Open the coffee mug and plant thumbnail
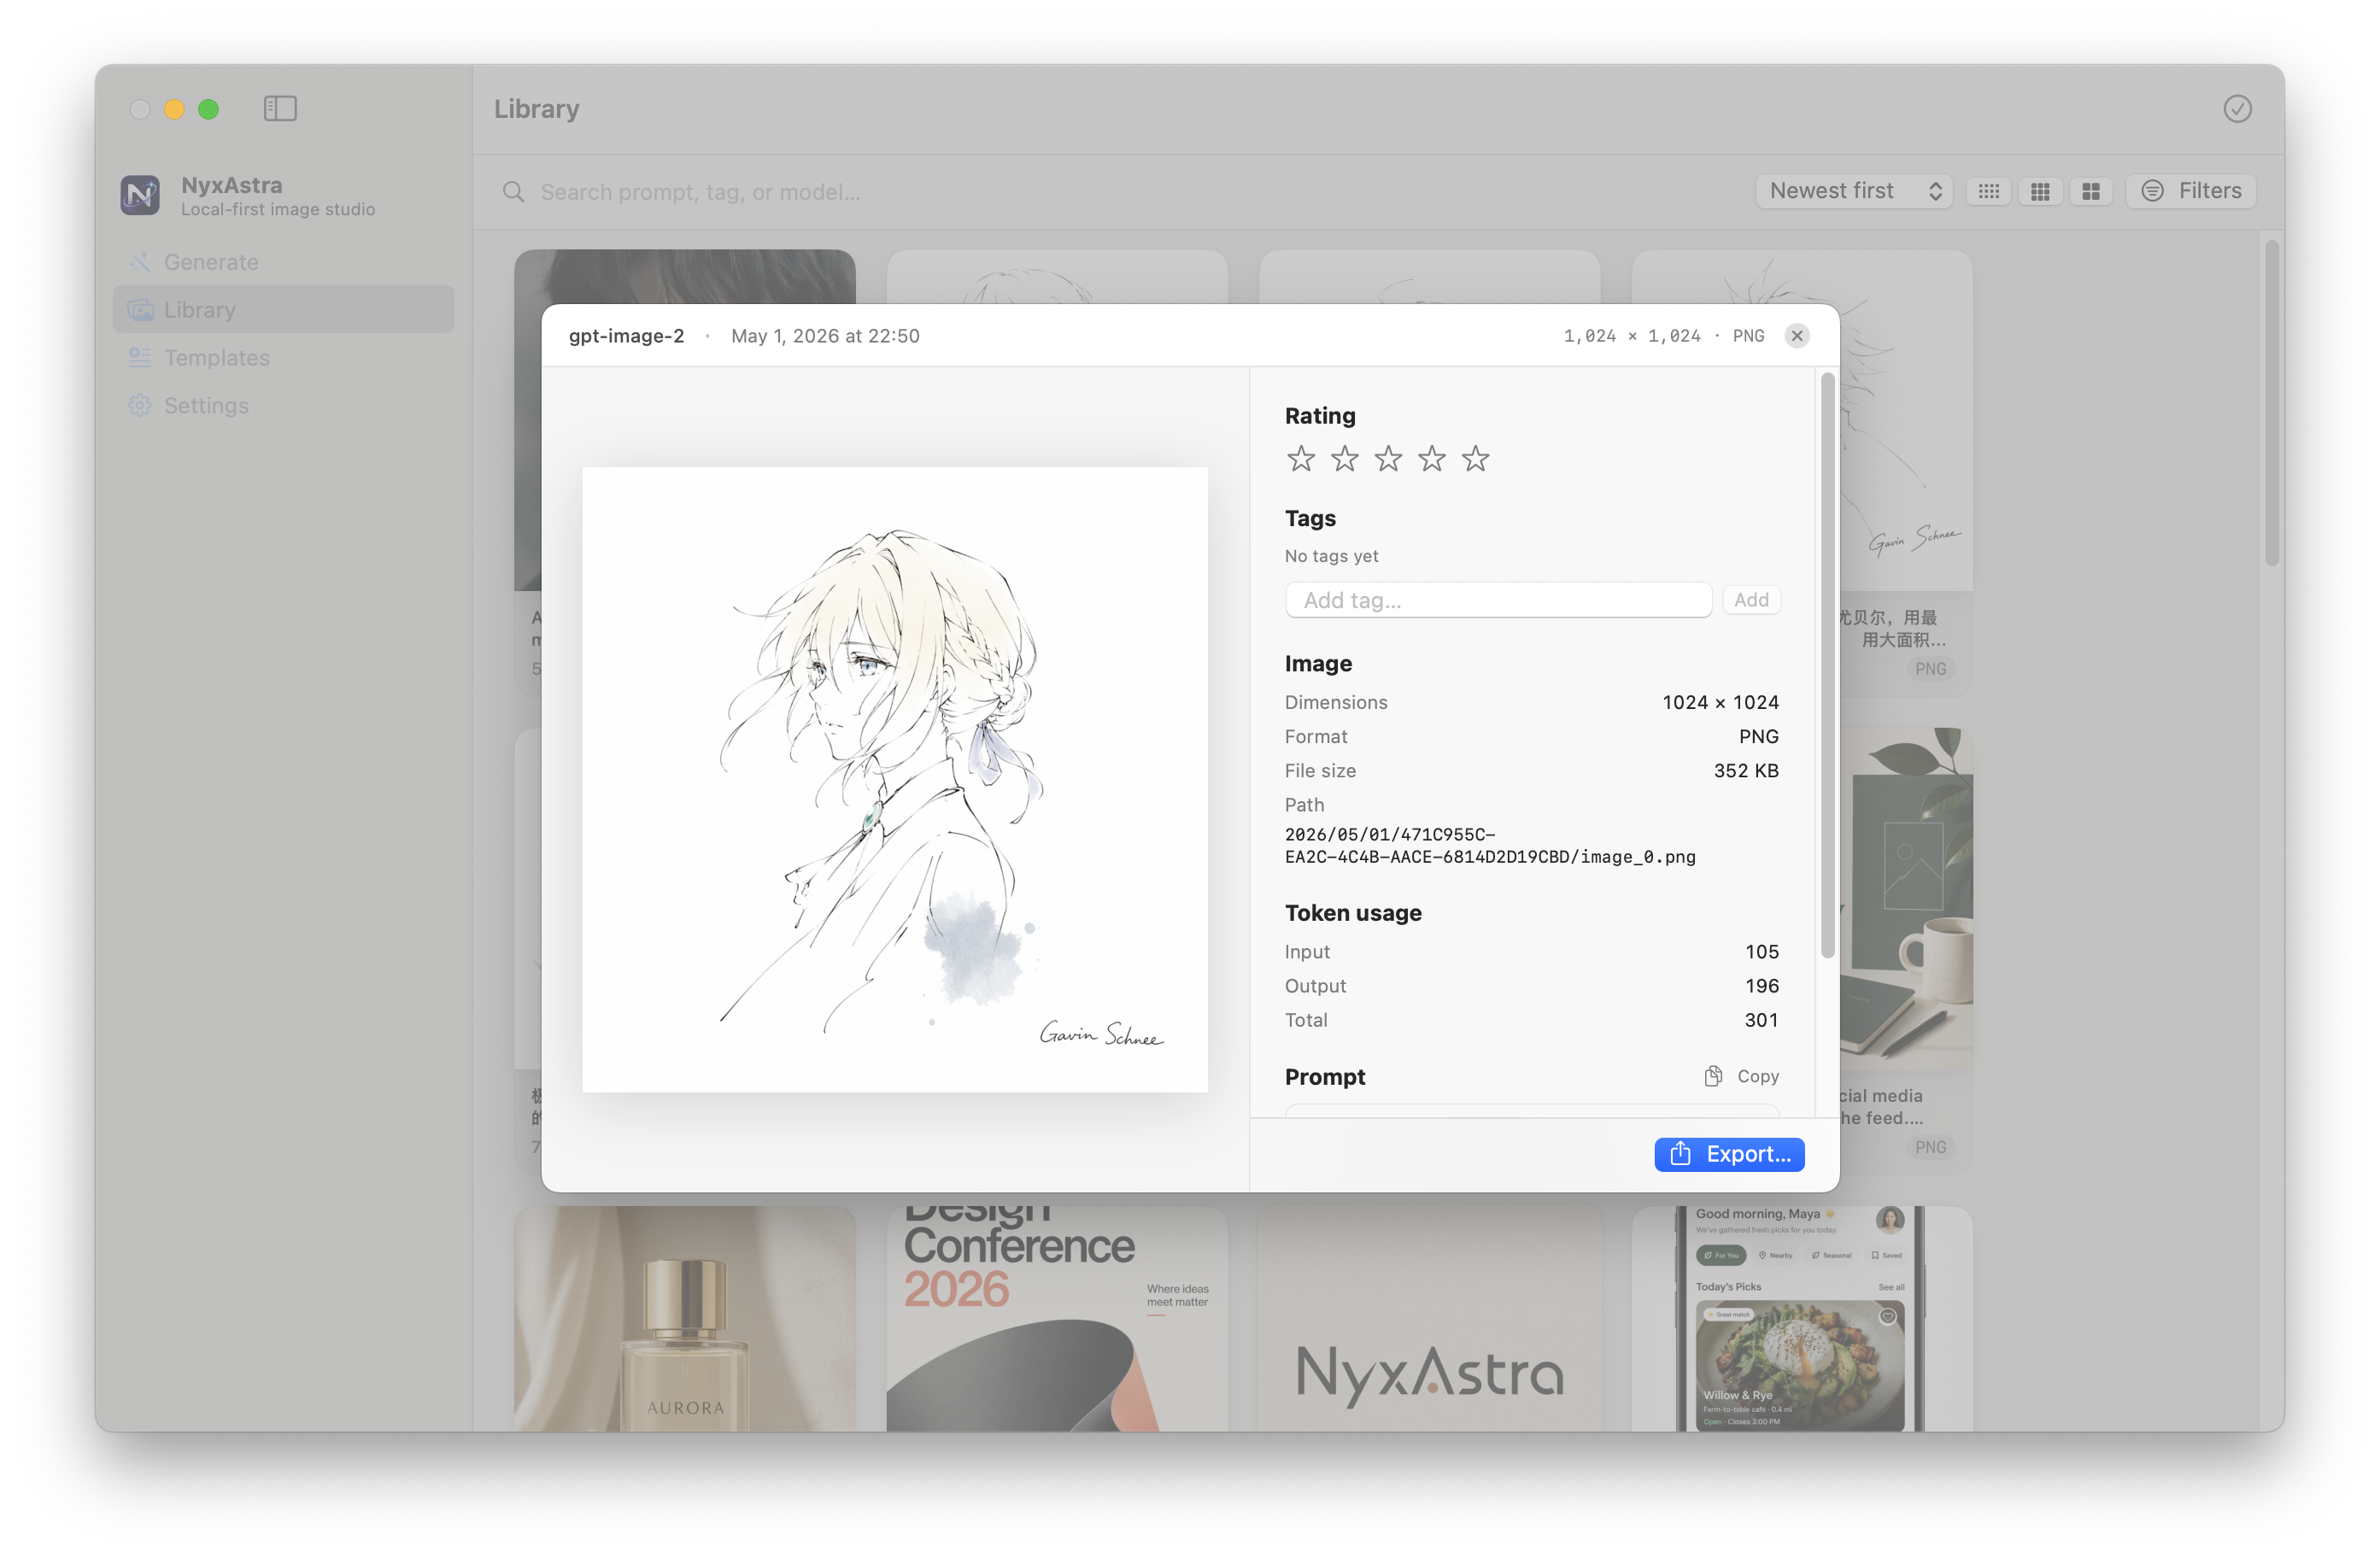 [1907, 898]
